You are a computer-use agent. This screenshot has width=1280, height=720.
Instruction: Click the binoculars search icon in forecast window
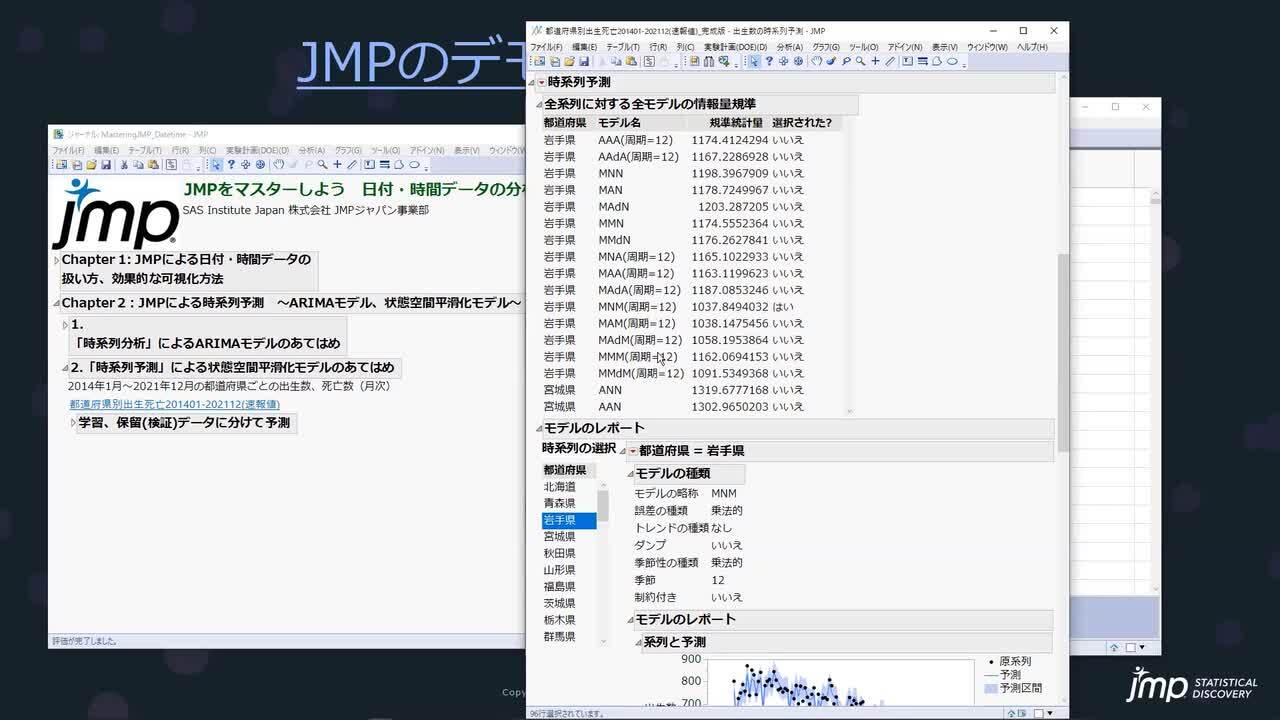tap(709, 61)
